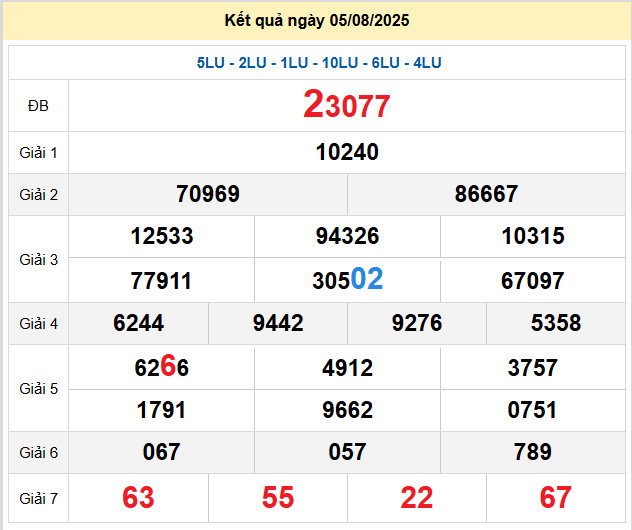The image size is (632, 530).
Task: Select number 9276 in Giải 4
Action: [417, 323]
